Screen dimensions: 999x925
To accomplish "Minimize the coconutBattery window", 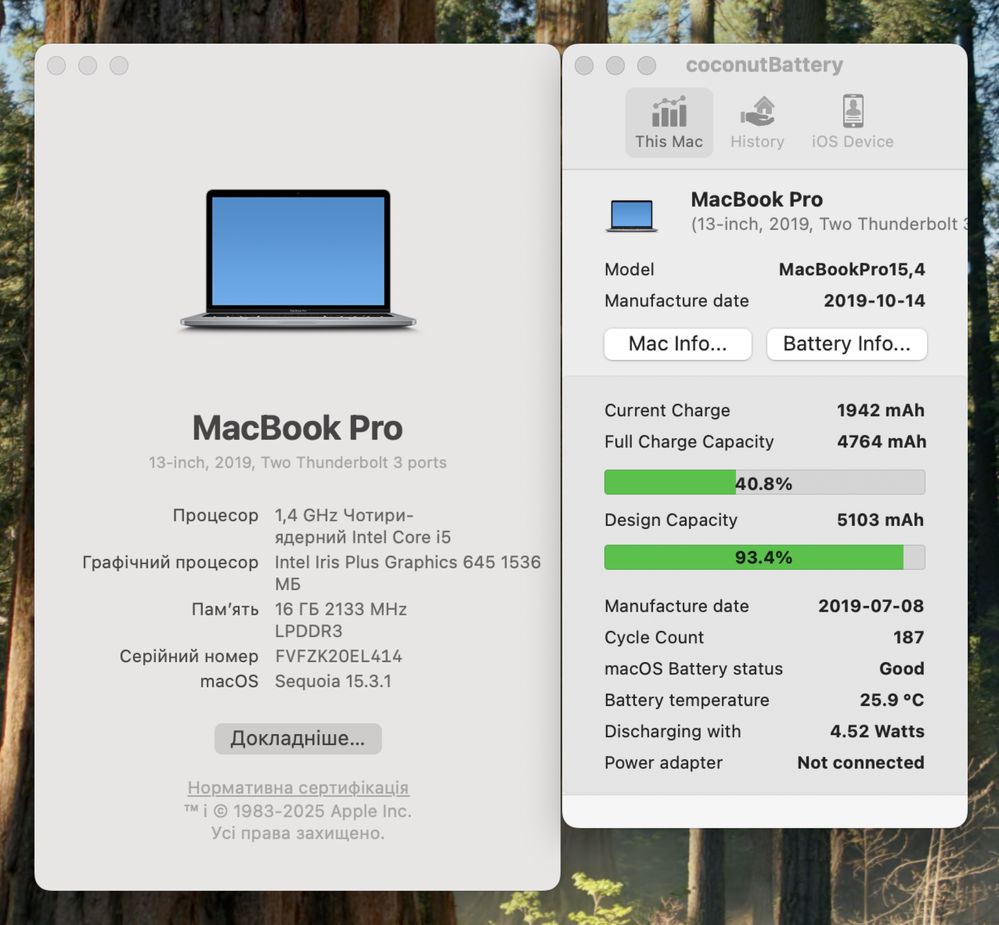I will [615, 66].
